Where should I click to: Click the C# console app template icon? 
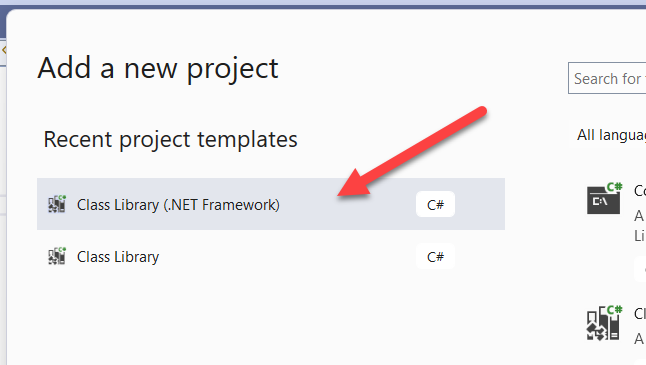604,199
